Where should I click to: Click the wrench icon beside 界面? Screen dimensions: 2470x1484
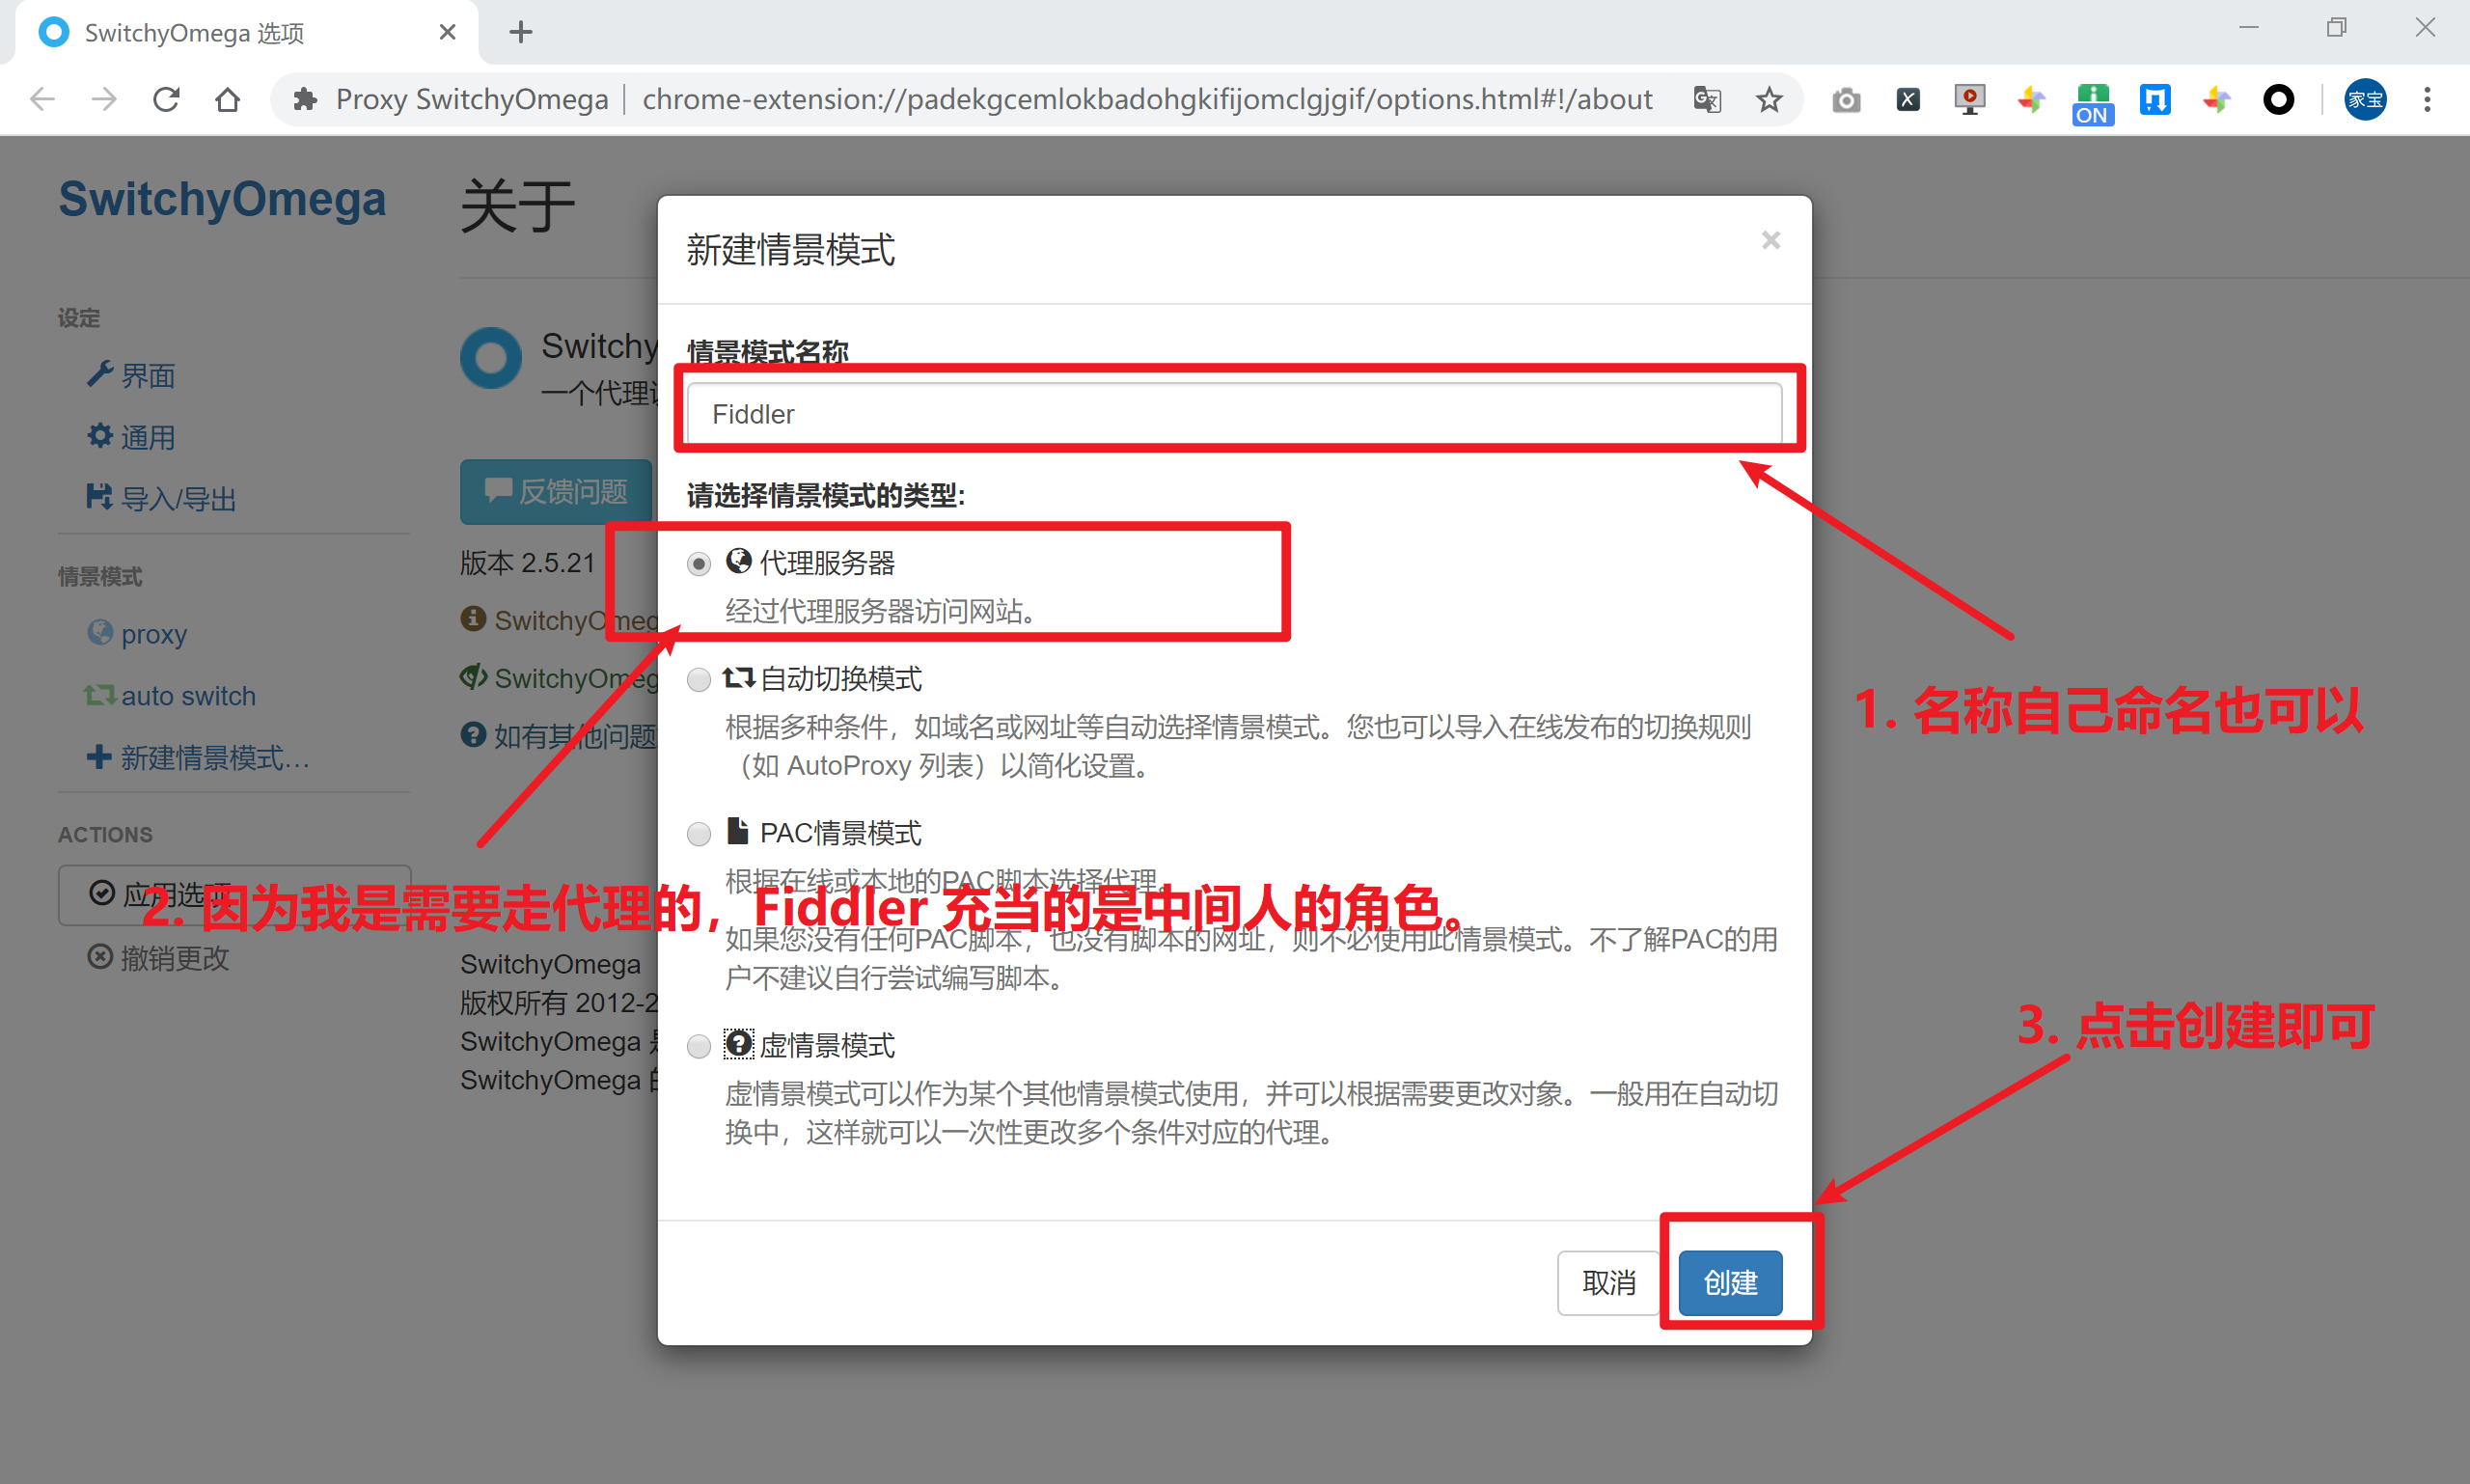click(x=99, y=374)
